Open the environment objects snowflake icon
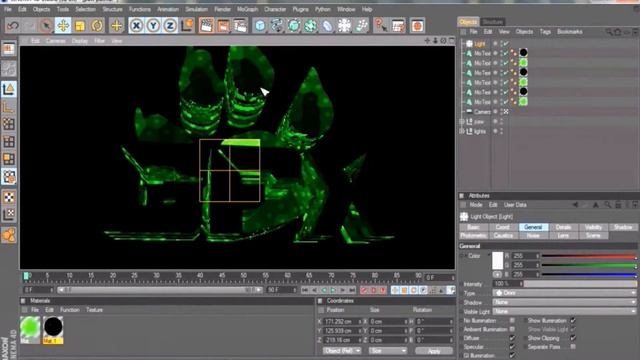The height and width of the screenshot is (360, 640). click(x=344, y=26)
